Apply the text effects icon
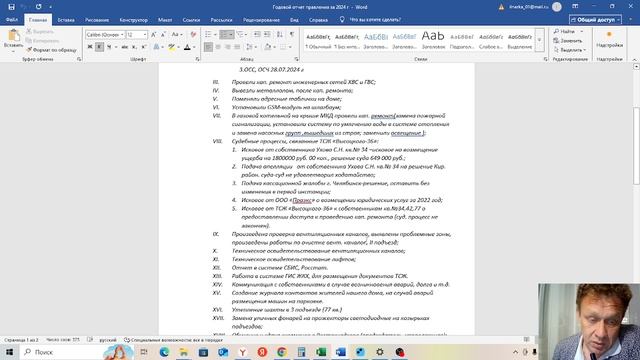This screenshot has width=640, height=360. click(156, 47)
